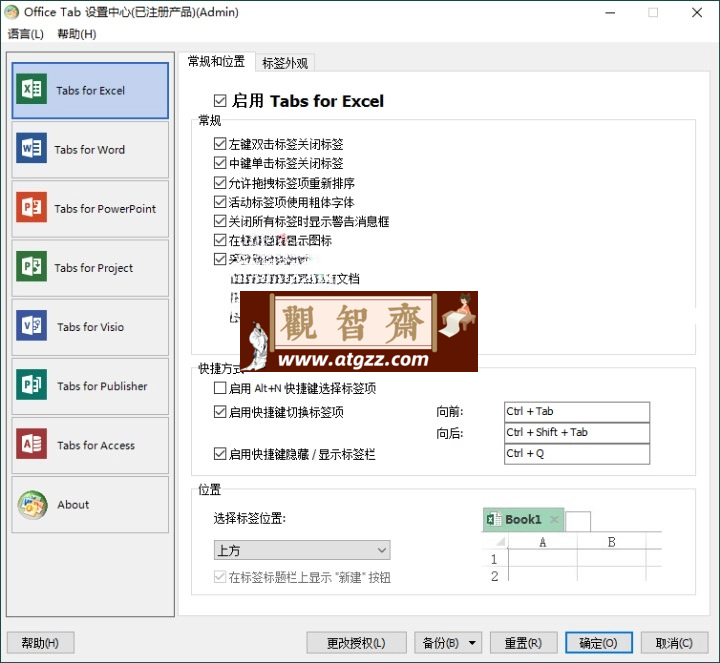This screenshot has height=663, width=720.
Task: Select the Word icon in sidebar
Action: pos(31,148)
